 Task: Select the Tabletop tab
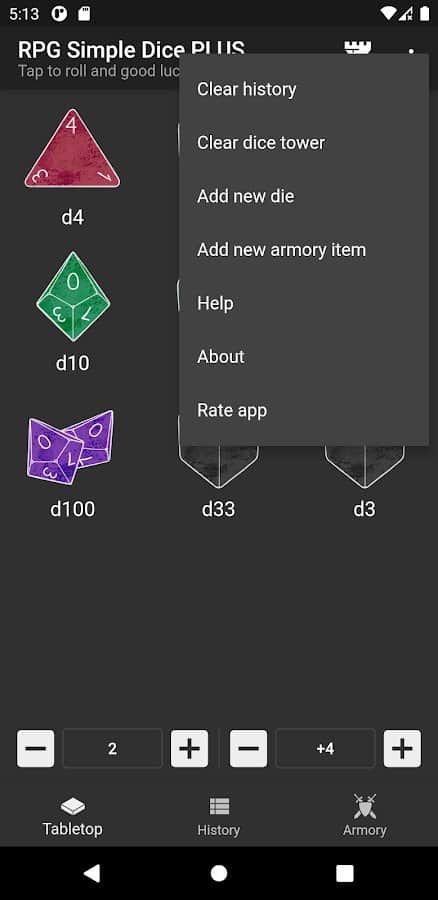[72, 815]
